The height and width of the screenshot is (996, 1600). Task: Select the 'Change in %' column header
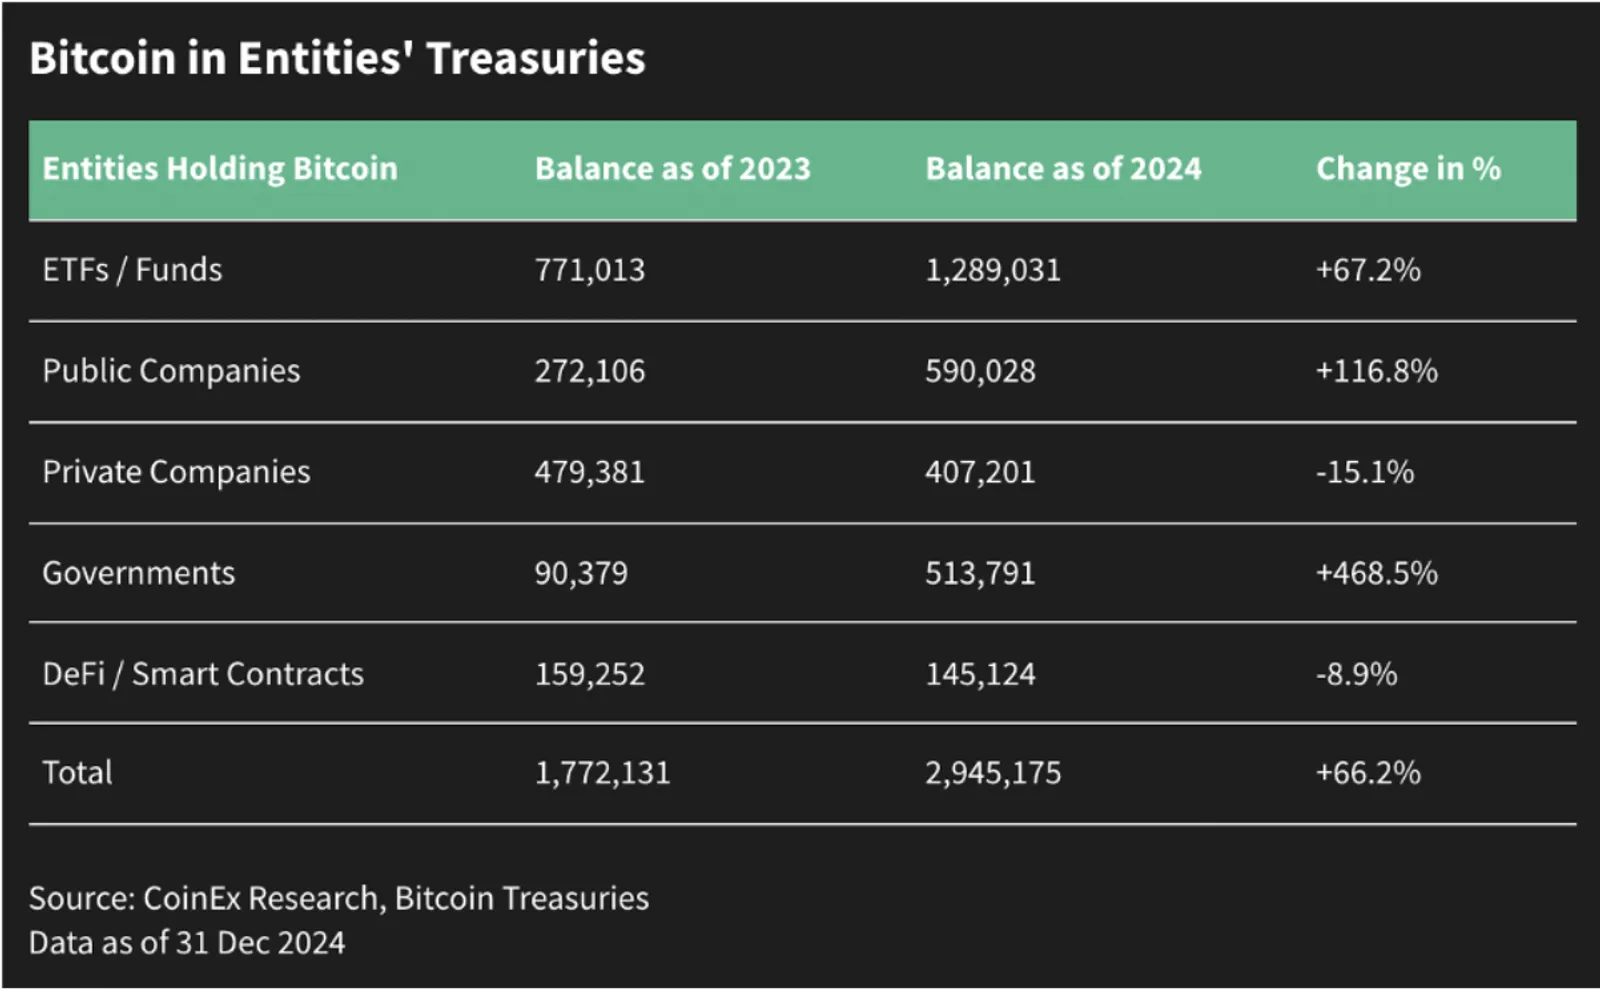click(x=1408, y=168)
